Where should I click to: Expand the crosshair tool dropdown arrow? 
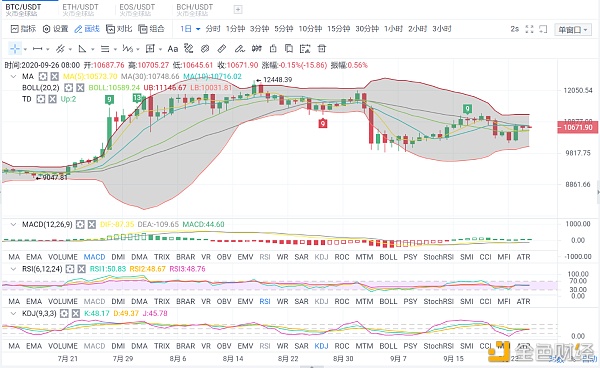pyautogui.click(x=25, y=49)
